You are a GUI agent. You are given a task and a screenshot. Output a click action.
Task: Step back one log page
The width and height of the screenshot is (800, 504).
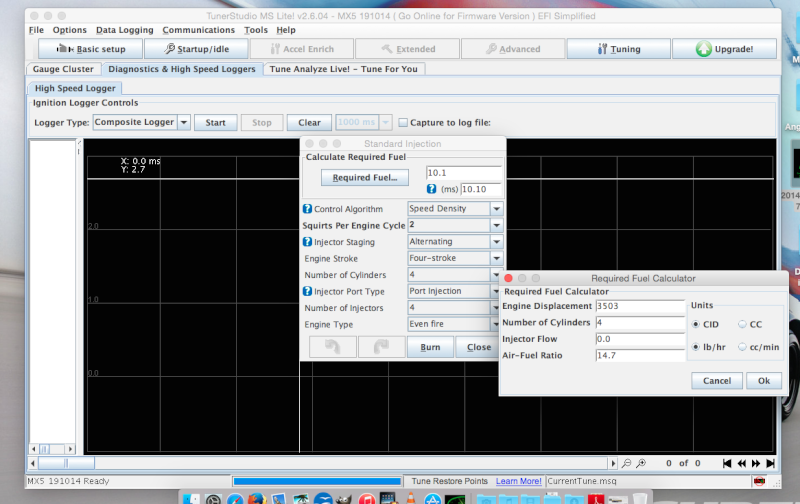741,463
